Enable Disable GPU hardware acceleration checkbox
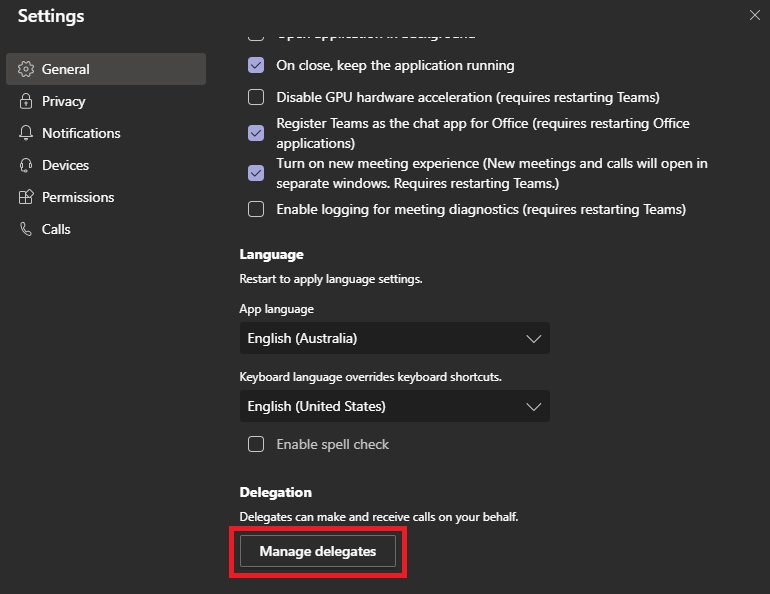The image size is (770, 594). (256, 97)
